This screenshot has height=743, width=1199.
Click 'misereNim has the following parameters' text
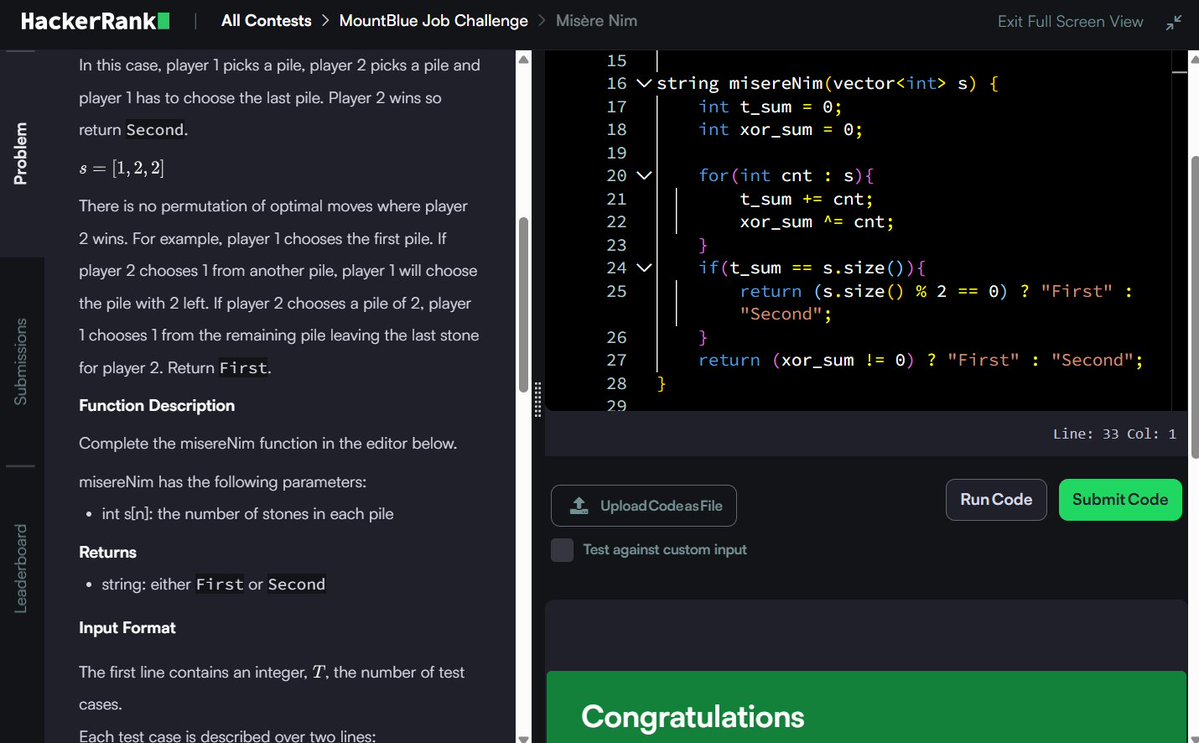tap(223, 482)
